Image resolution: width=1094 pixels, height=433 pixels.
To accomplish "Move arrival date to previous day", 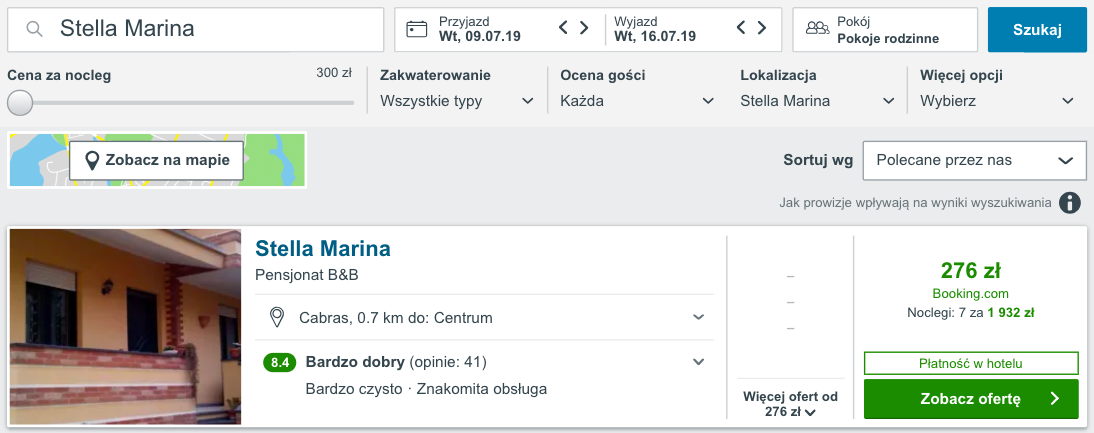I will click(564, 28).
